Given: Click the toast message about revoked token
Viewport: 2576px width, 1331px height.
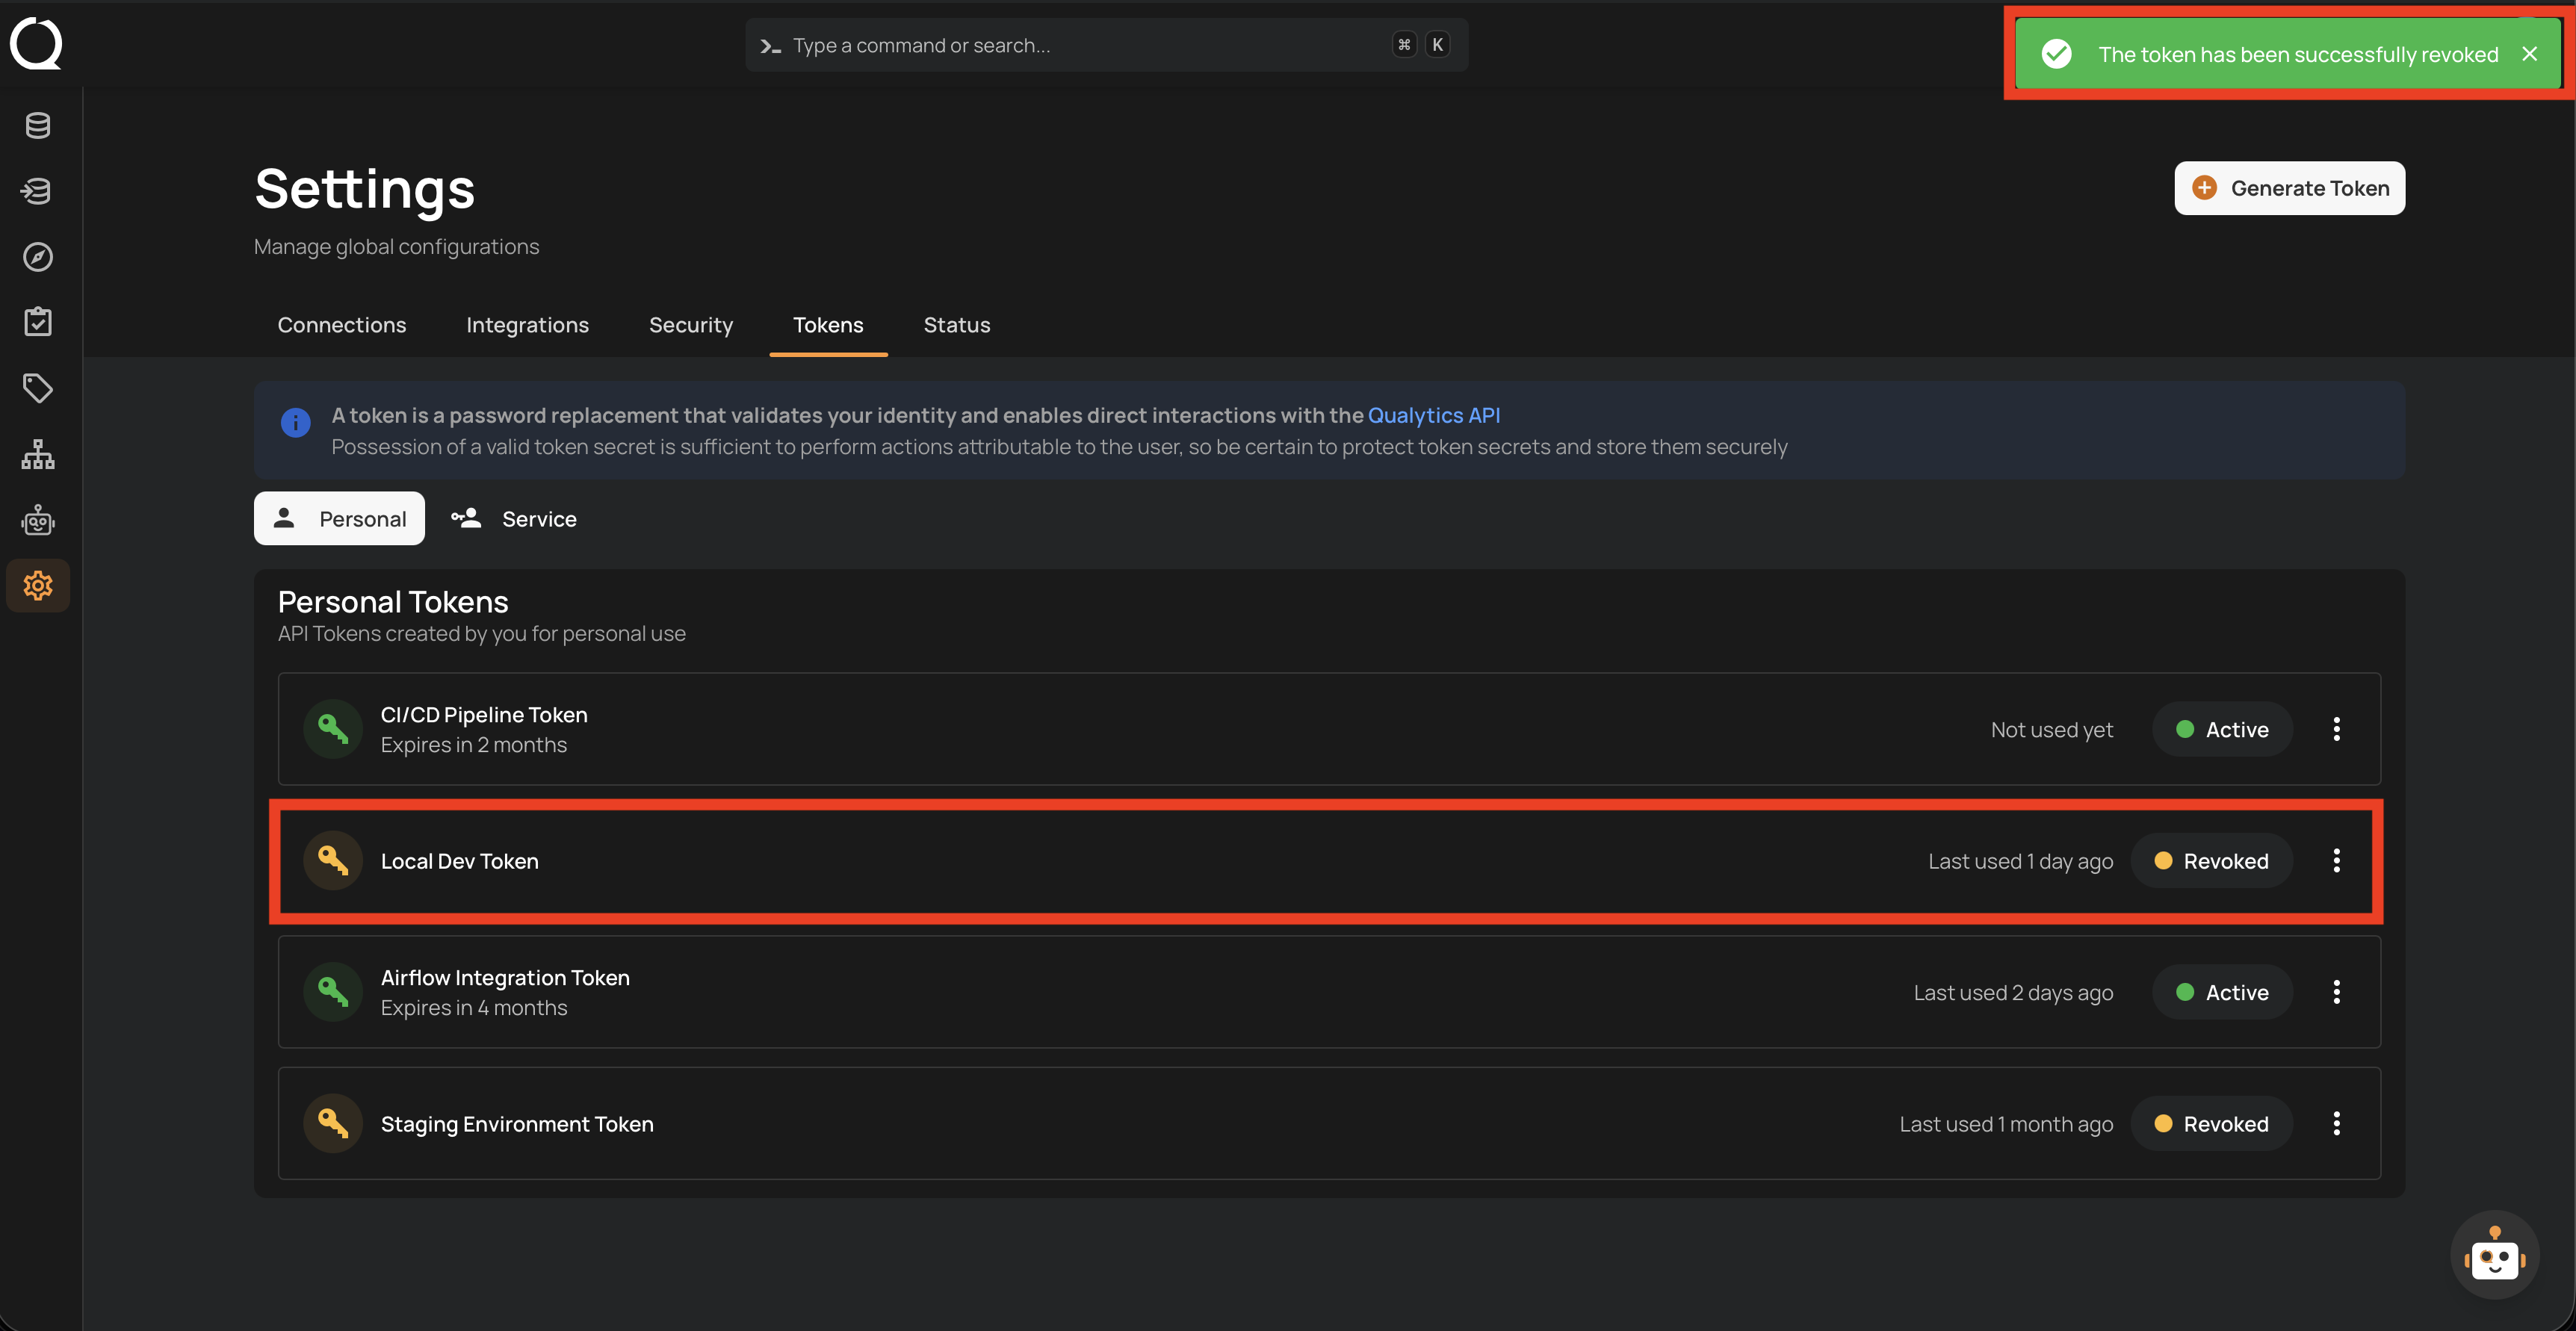Looking at the screenshot, I should [2298, 55].
